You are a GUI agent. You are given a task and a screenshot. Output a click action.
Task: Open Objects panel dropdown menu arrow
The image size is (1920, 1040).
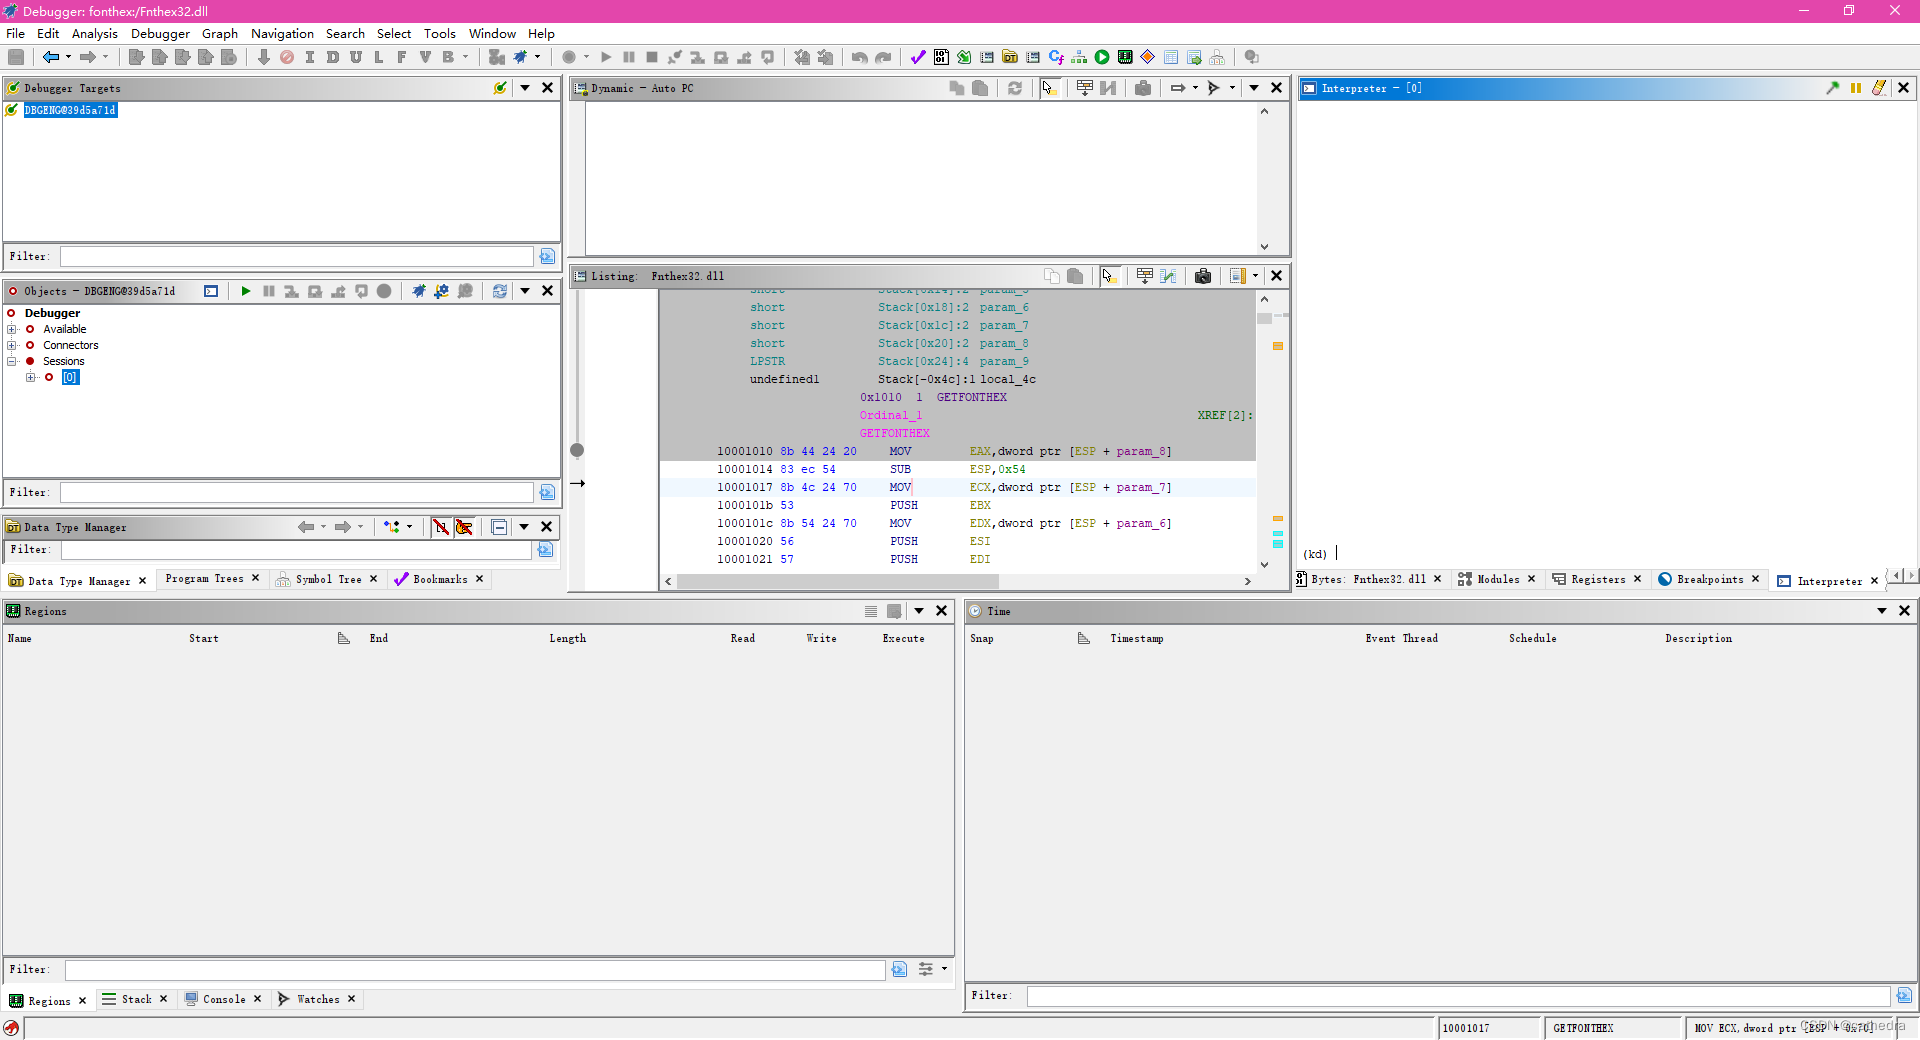click(x=525, y=291)
